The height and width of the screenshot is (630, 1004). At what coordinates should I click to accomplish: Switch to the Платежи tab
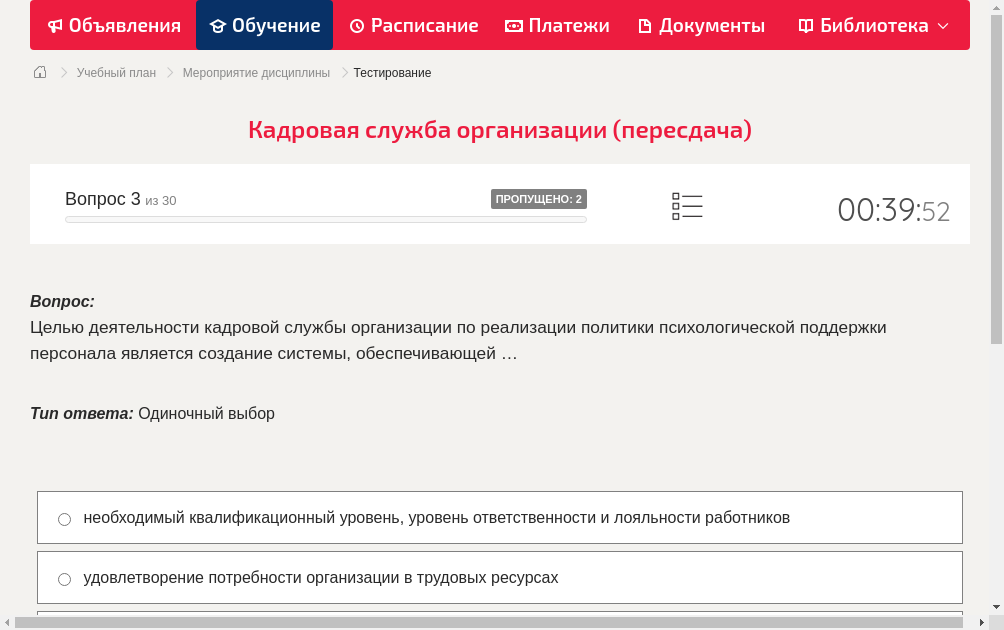click(557, 25)
